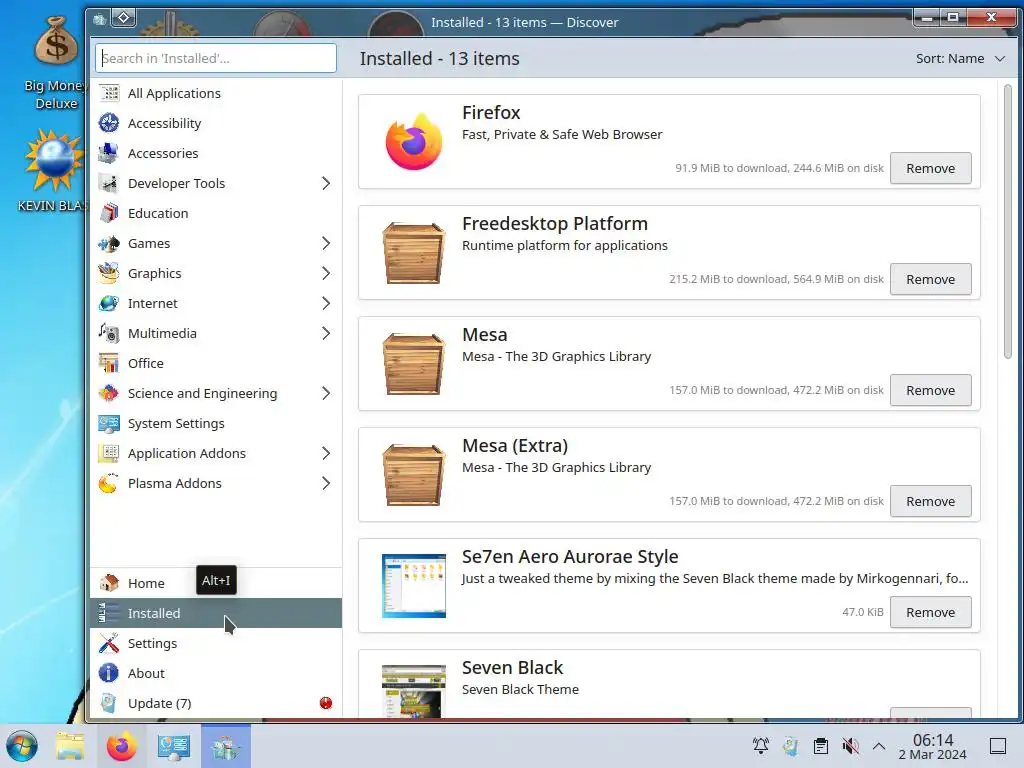Click the Office category icon
This screenshot has width=1024, height=768.
109,364
